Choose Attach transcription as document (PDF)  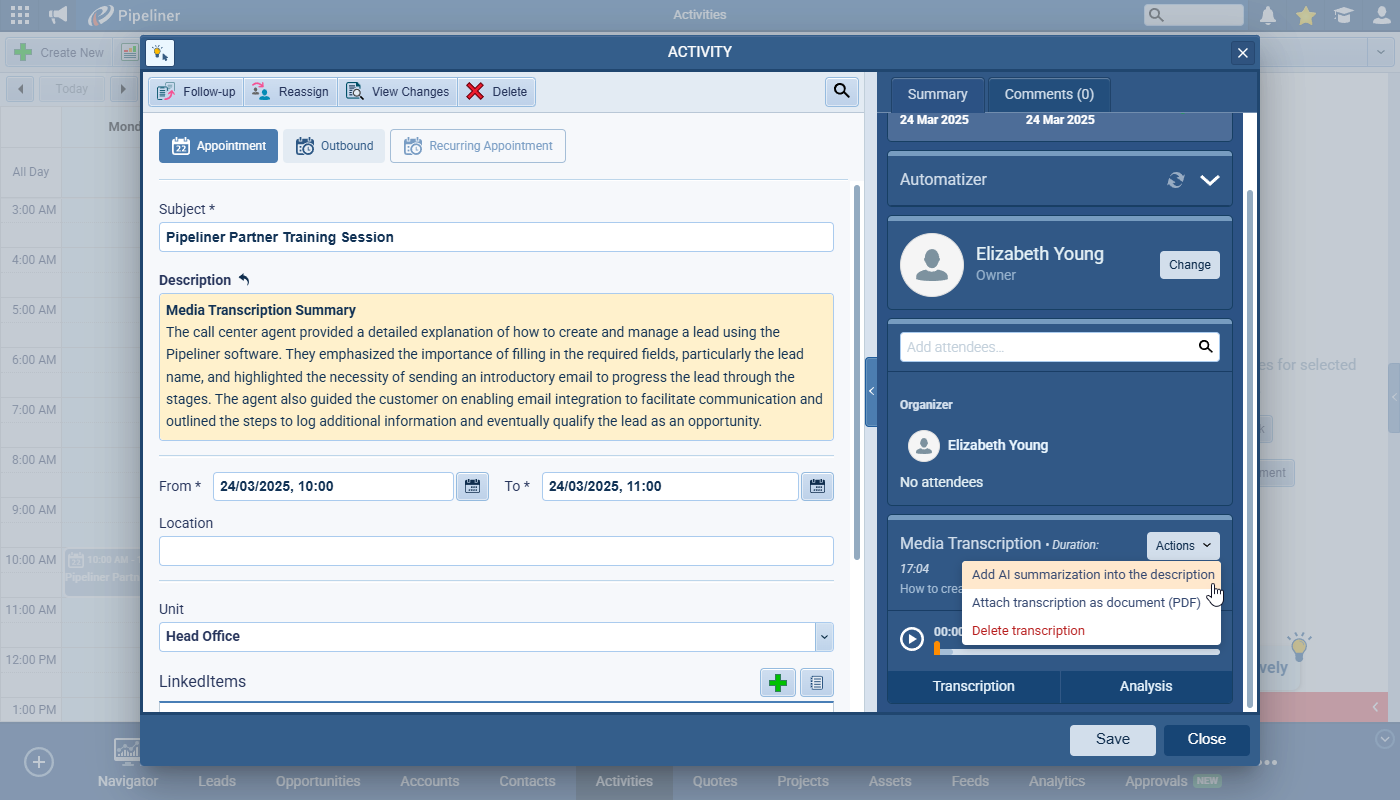pos(1086,603)
